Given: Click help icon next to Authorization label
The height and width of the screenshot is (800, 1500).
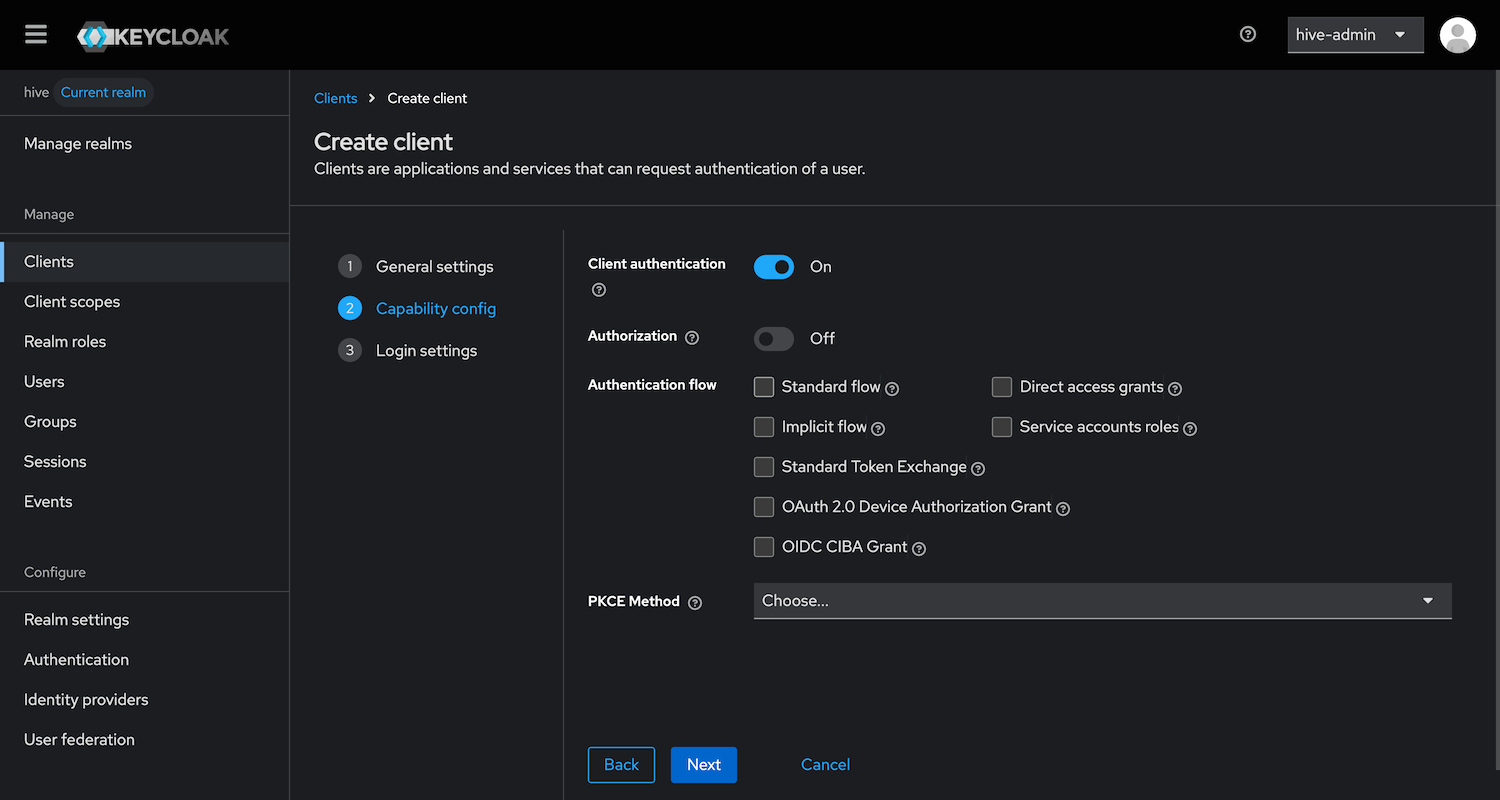Looking at the screenshot, I should (692, 338).
